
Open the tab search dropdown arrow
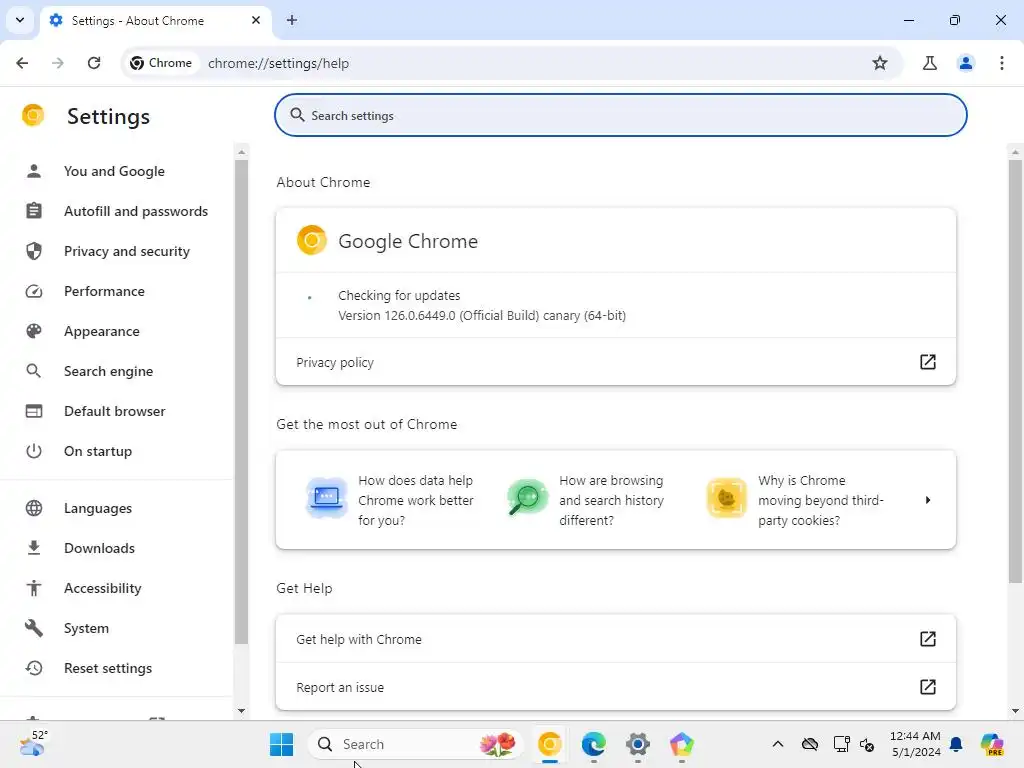[20, 20]
